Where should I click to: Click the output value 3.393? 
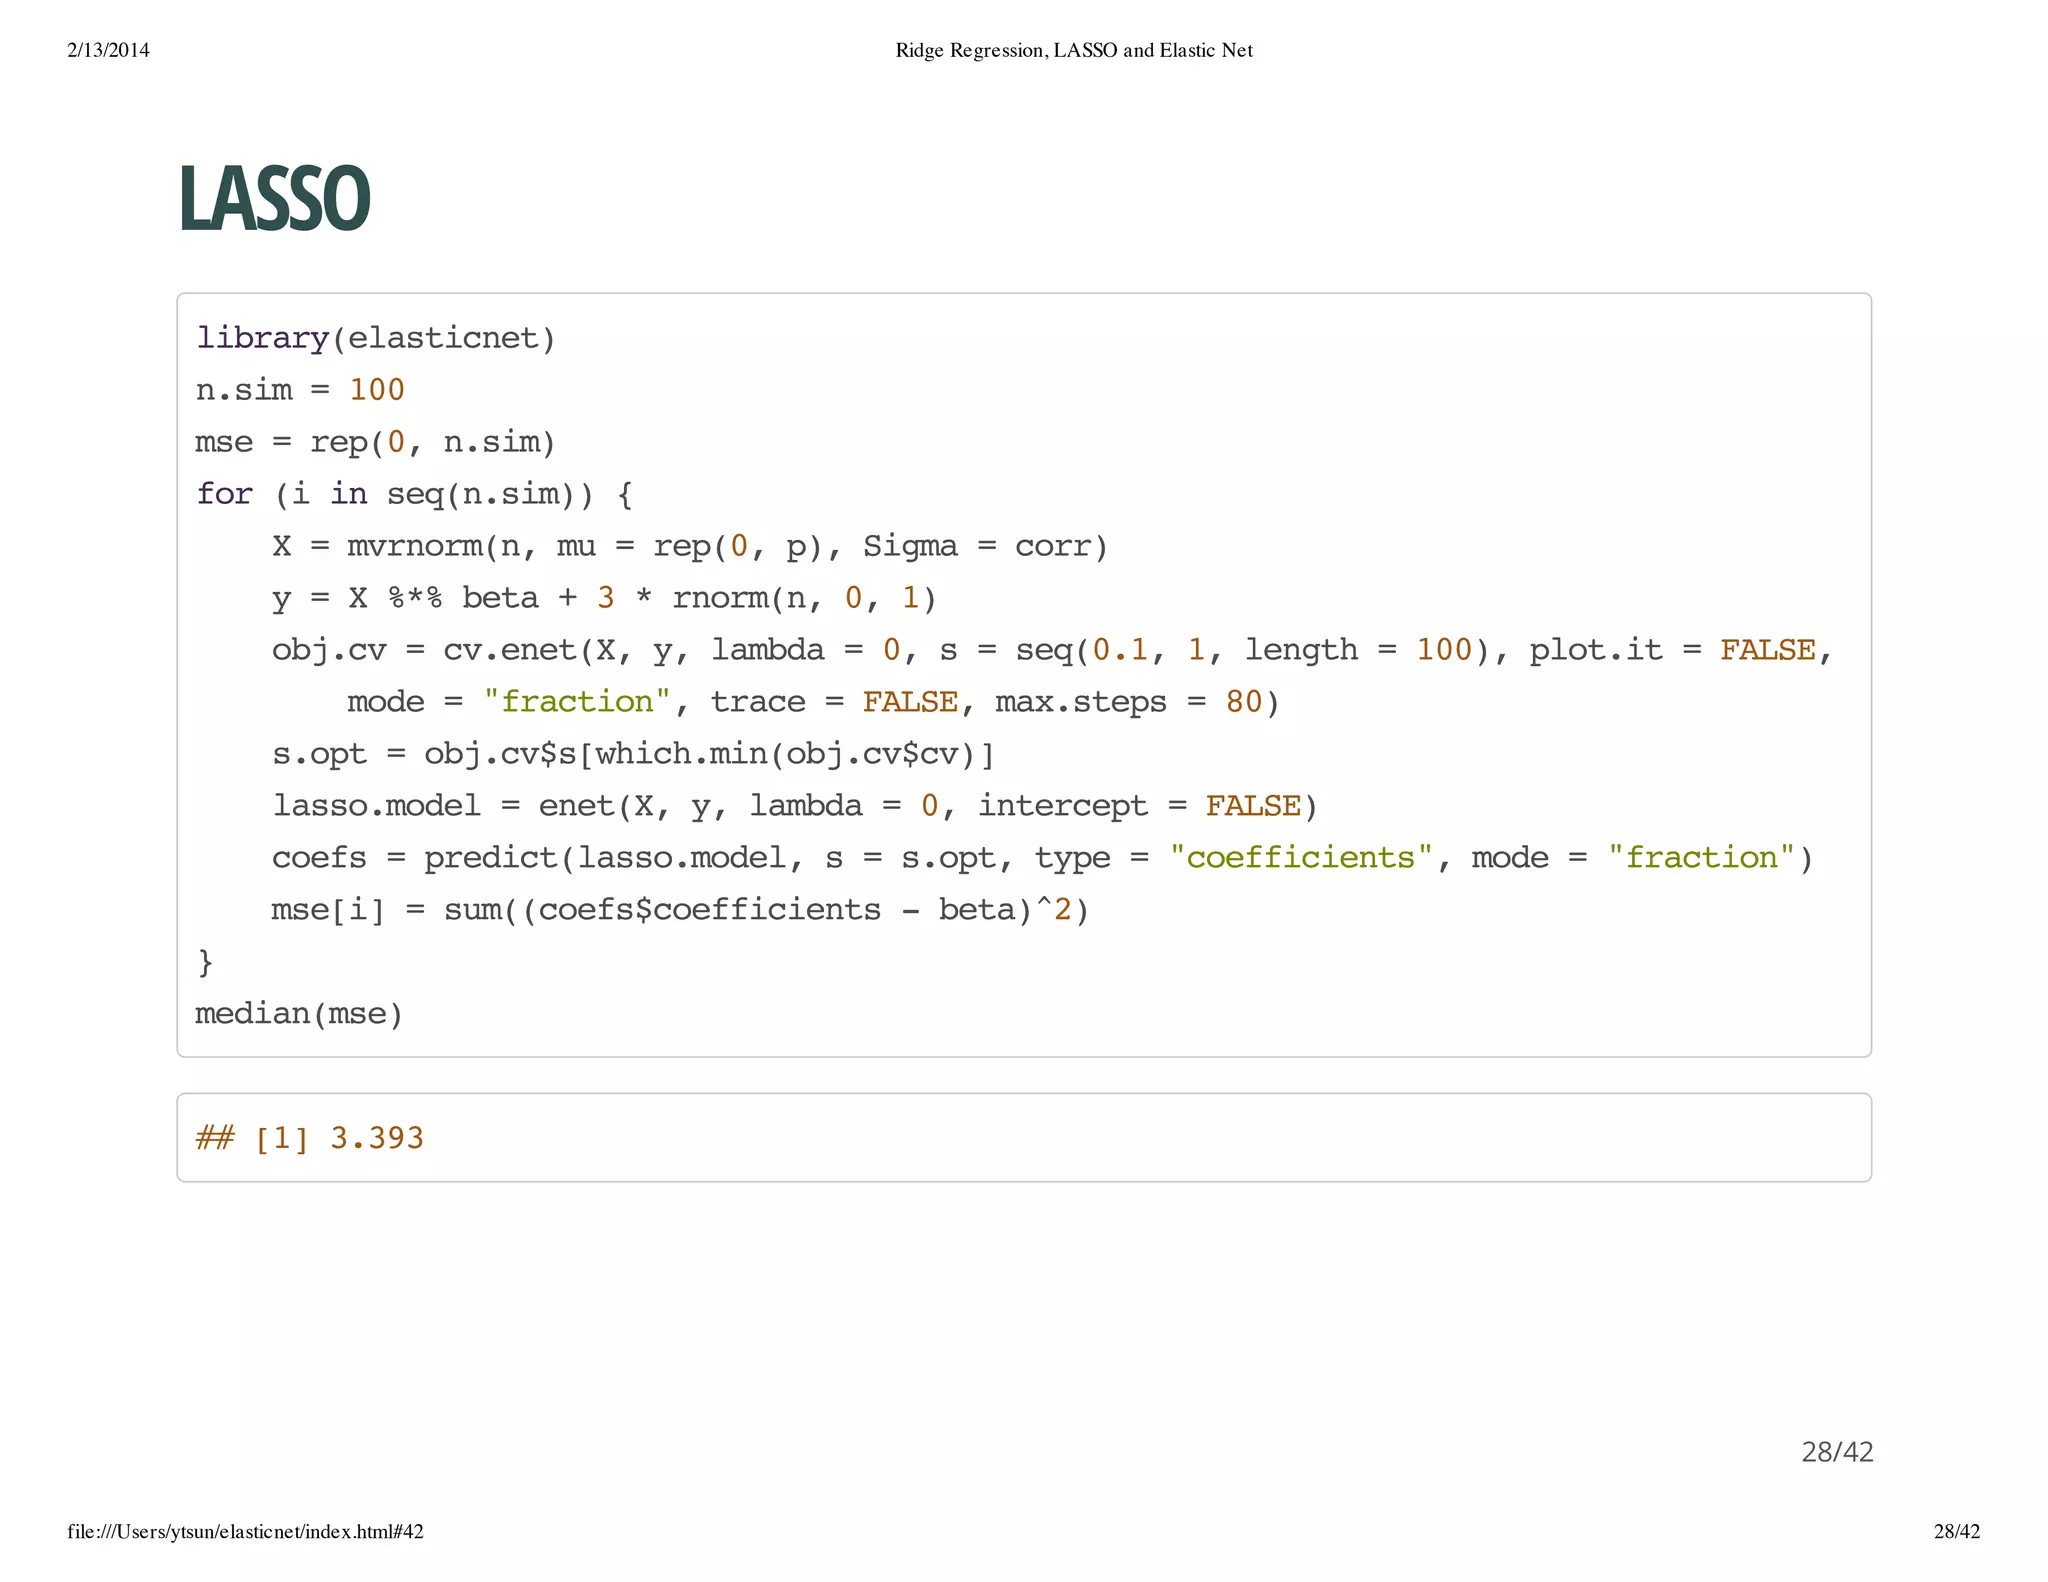click(377, 1138)
